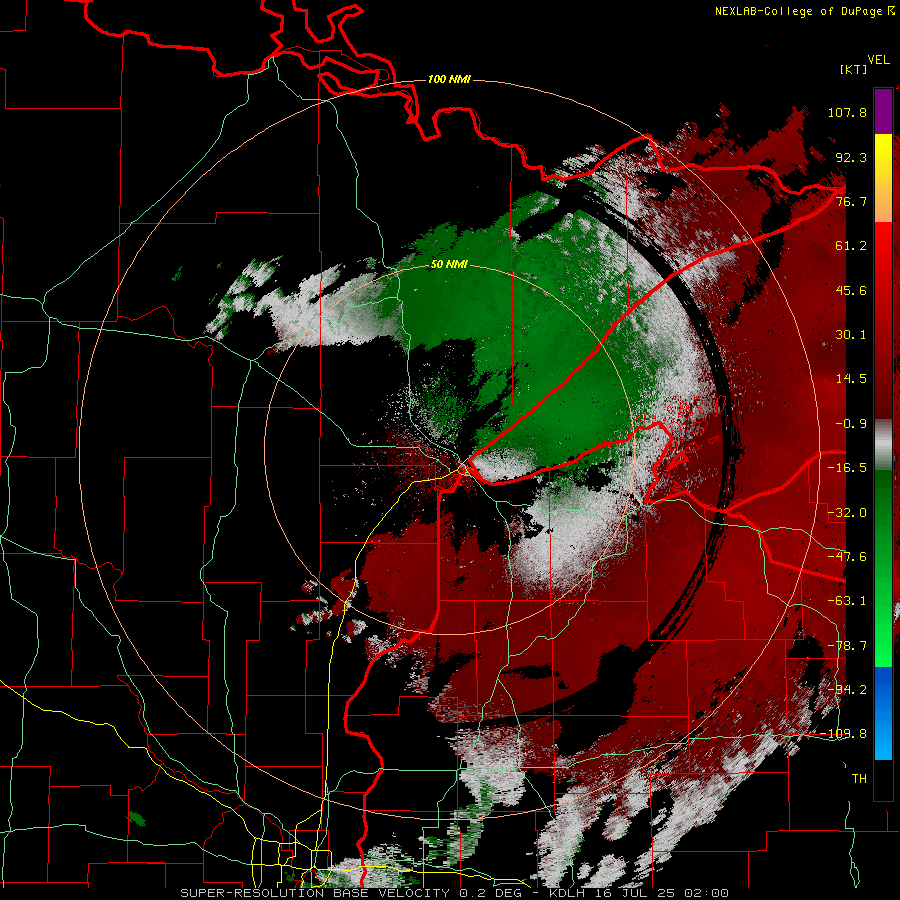Select the -16.5 scale value

tap(847, 468)
